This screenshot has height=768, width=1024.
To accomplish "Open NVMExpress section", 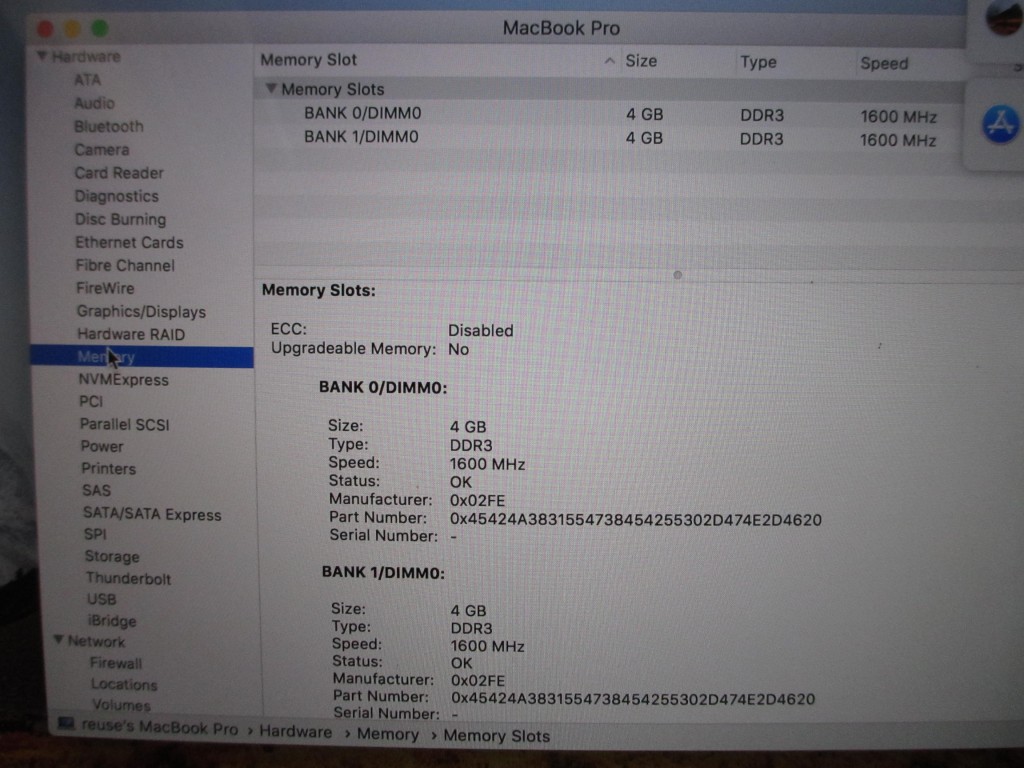I will point(123,379).
